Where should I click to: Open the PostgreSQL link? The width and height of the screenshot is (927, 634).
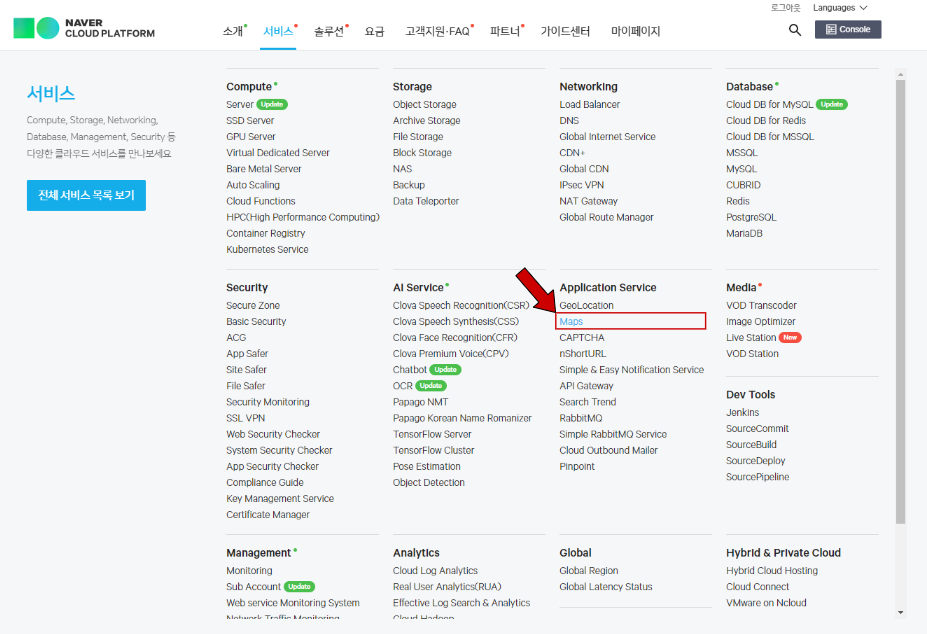click(751, 218)
